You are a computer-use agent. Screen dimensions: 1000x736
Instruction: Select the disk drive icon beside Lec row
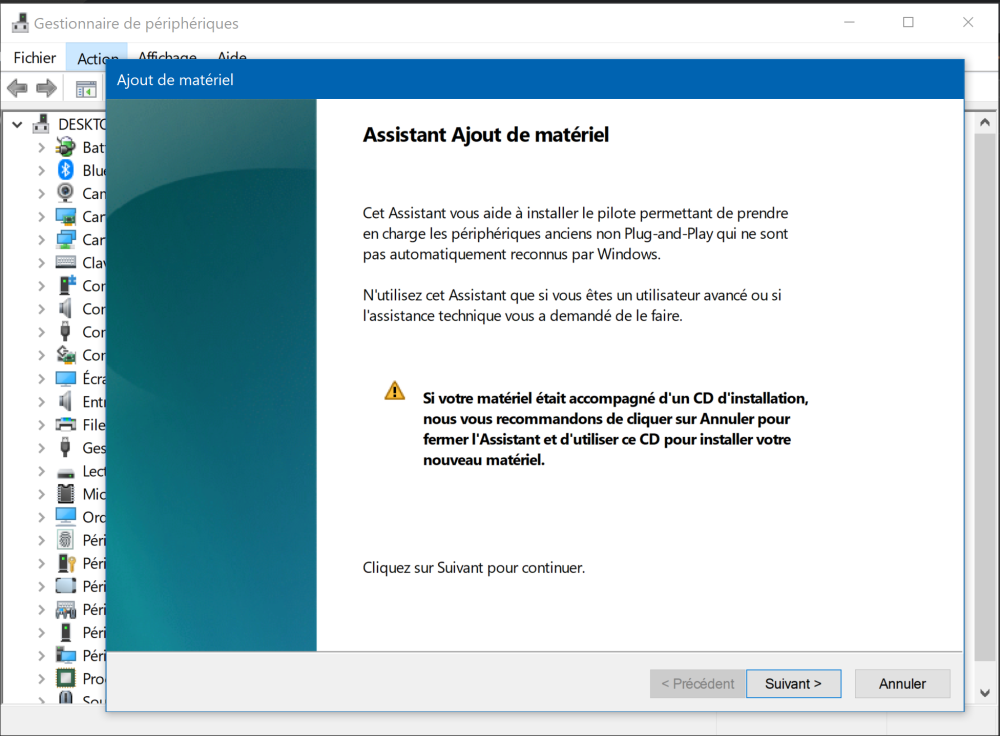66,473
